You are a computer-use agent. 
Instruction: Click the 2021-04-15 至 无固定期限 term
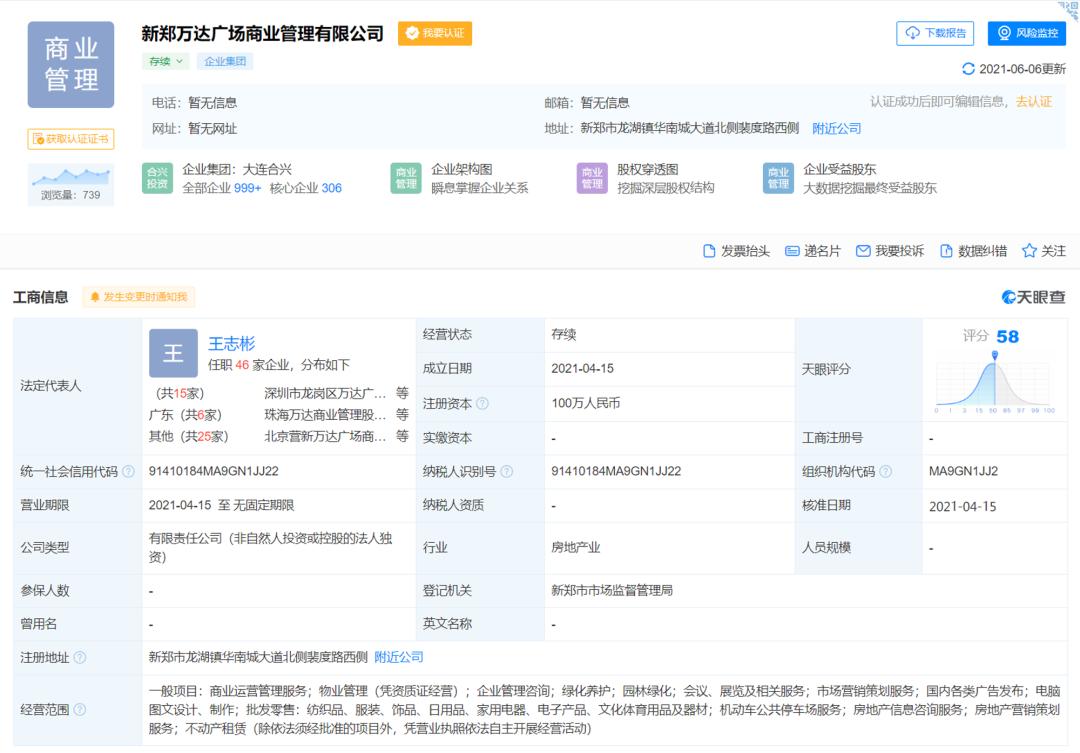(221, 505)
